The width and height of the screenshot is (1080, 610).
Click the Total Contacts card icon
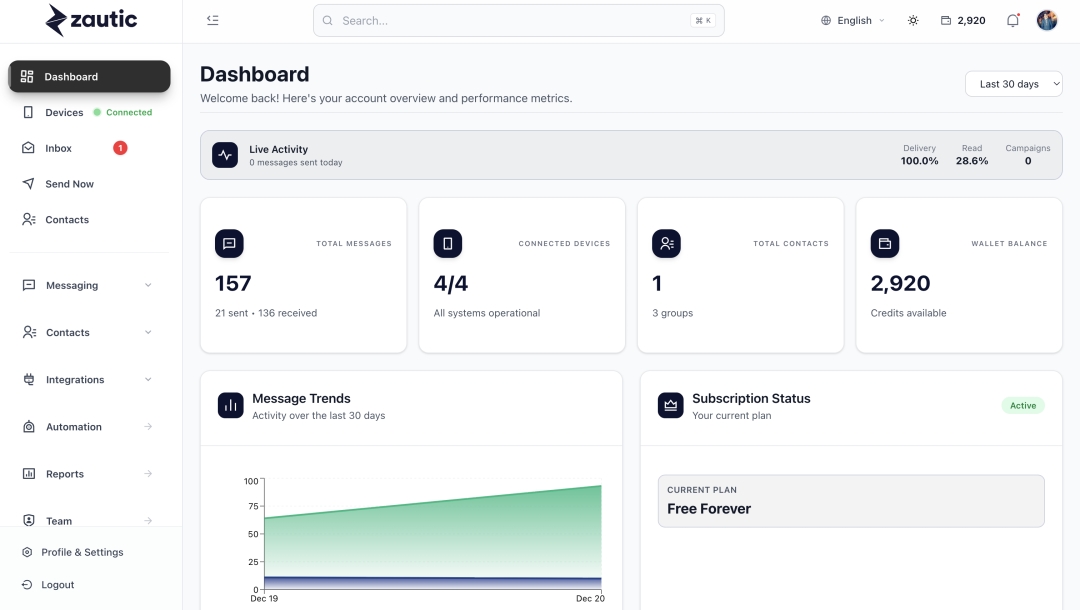pos(666,243)
